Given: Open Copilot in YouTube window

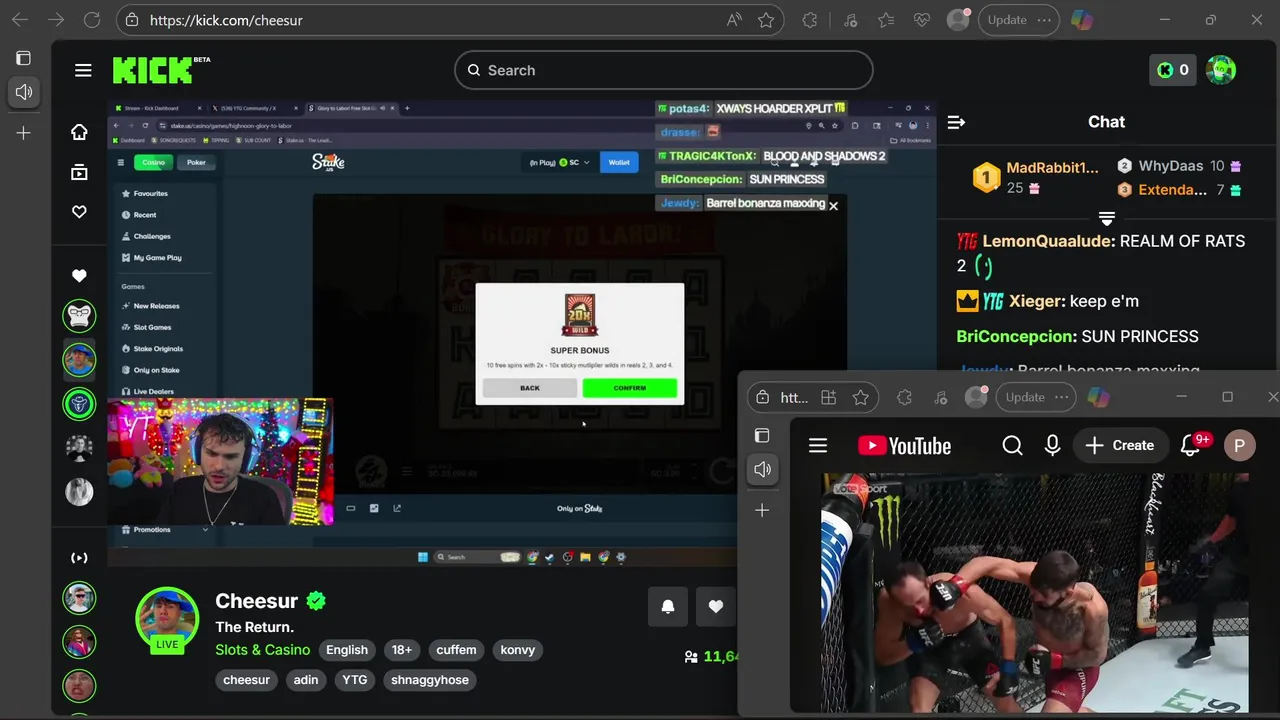Looking at the screenshot, I should [1098, 398].
